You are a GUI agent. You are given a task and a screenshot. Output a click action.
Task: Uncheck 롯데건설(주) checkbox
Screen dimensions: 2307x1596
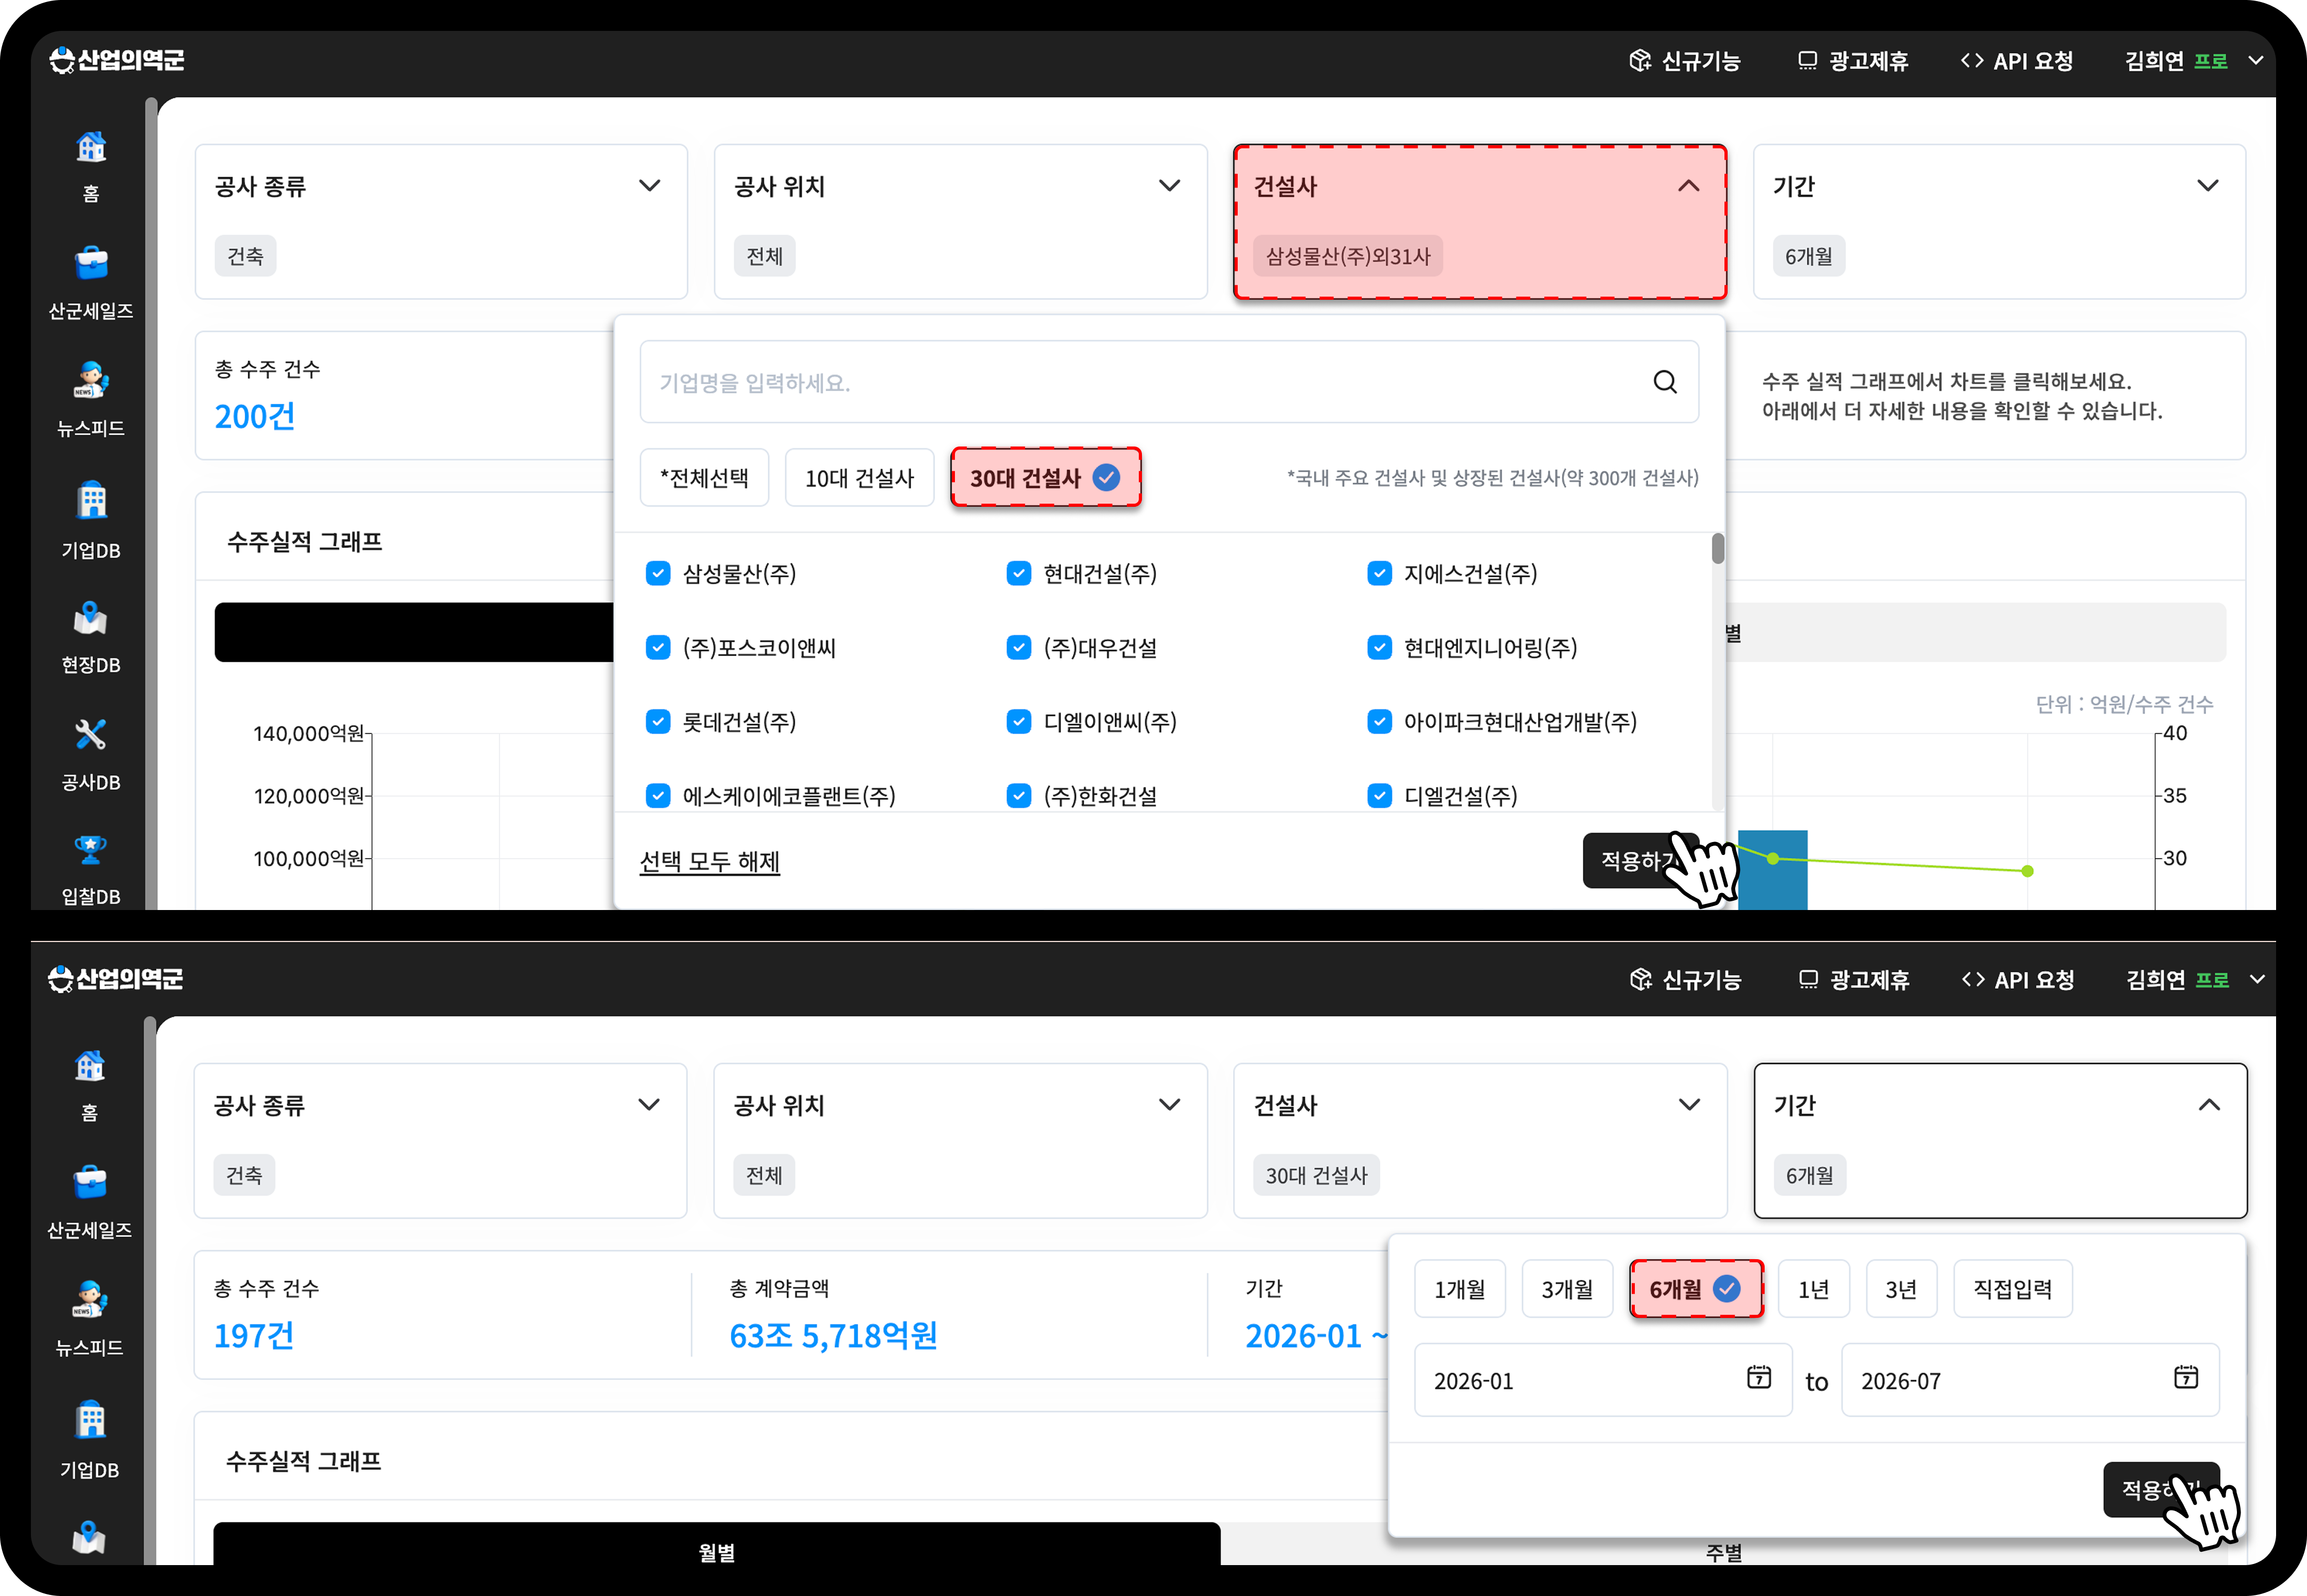point(658,721)
